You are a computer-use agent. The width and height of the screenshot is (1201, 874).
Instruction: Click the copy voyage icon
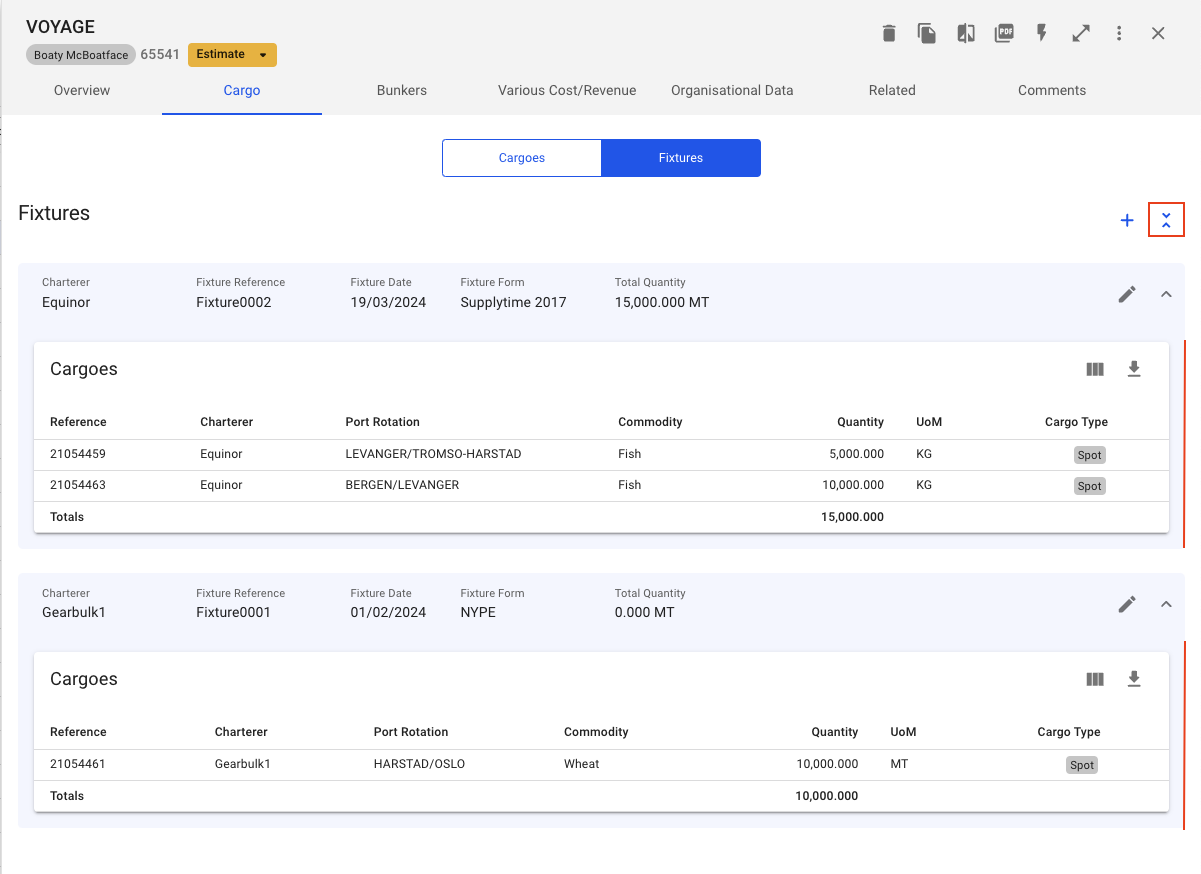coord(927,34)
